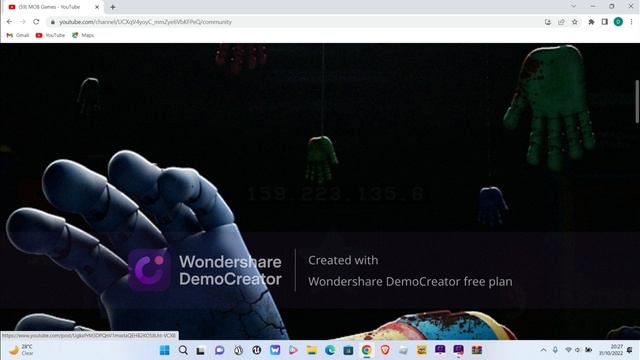Open the Windows Start menu
The width and height of the screenshot is (640, 360).
click(164, 350)
